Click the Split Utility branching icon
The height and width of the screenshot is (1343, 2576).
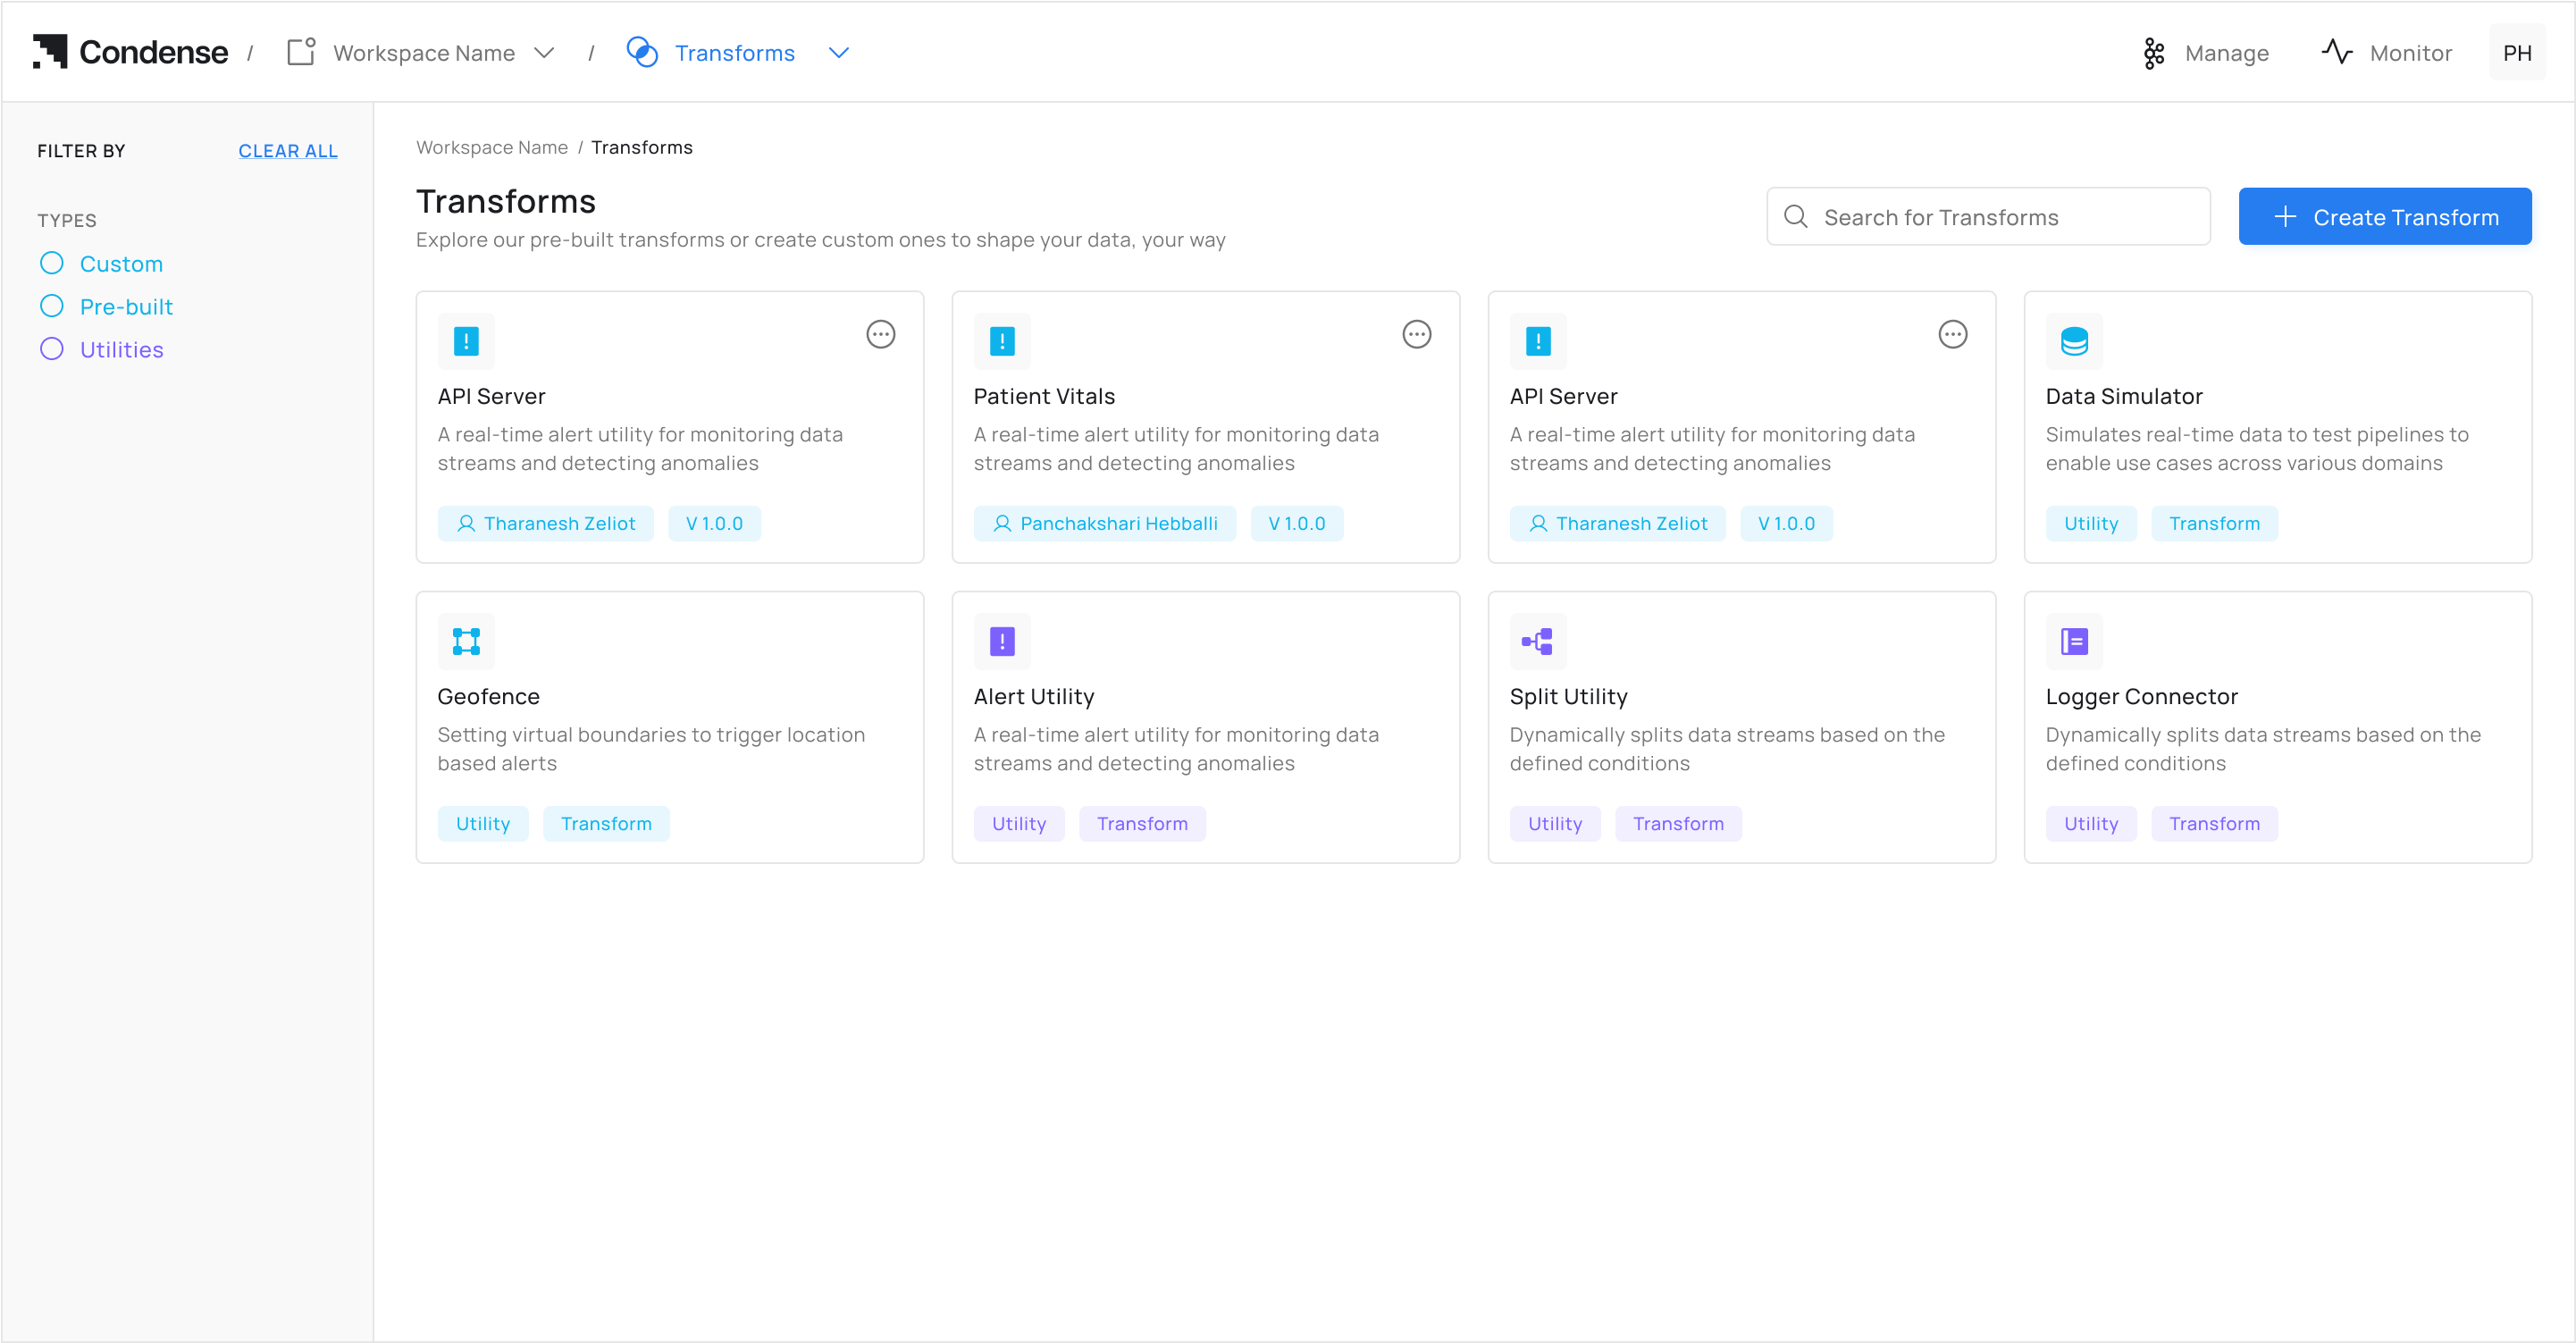click(x=1537, y=641)
